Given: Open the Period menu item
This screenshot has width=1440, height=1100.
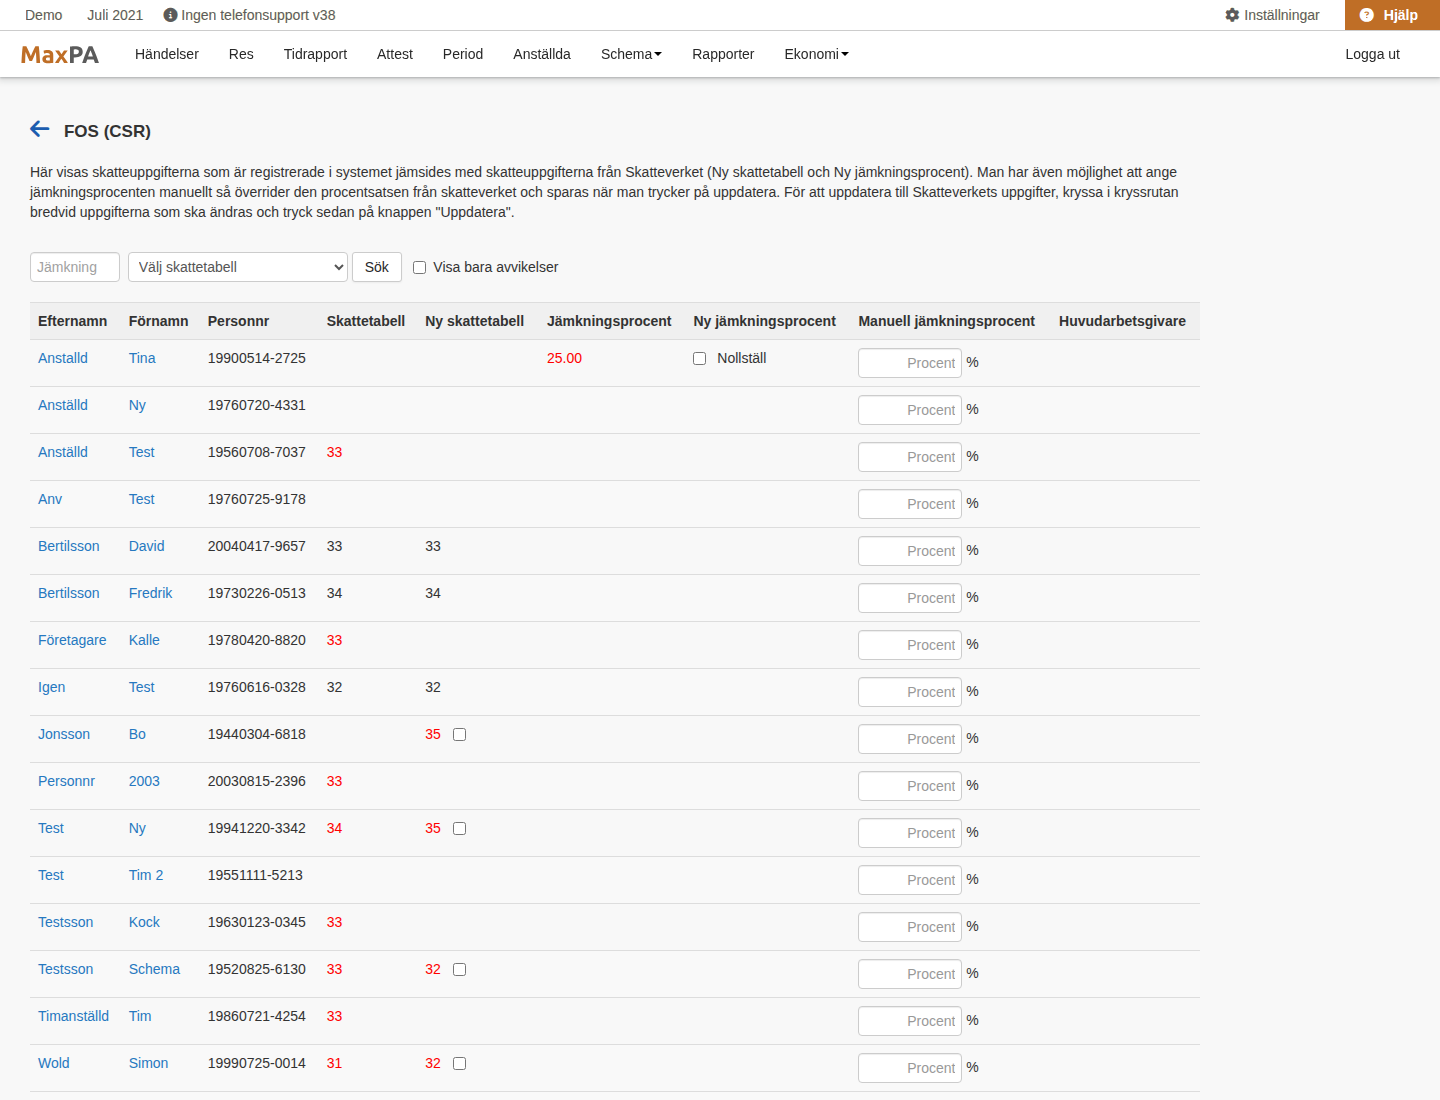Looking at the screenshot, I should [463, 54].
